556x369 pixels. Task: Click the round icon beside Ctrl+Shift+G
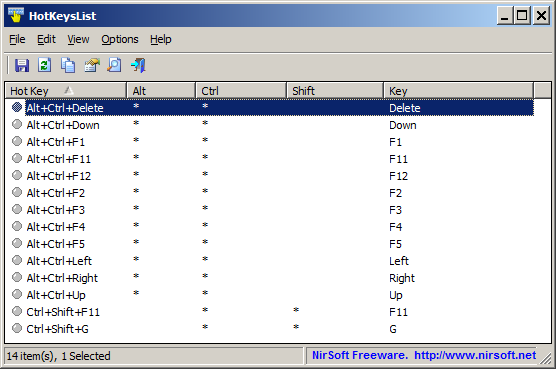(x=17, y=328)
